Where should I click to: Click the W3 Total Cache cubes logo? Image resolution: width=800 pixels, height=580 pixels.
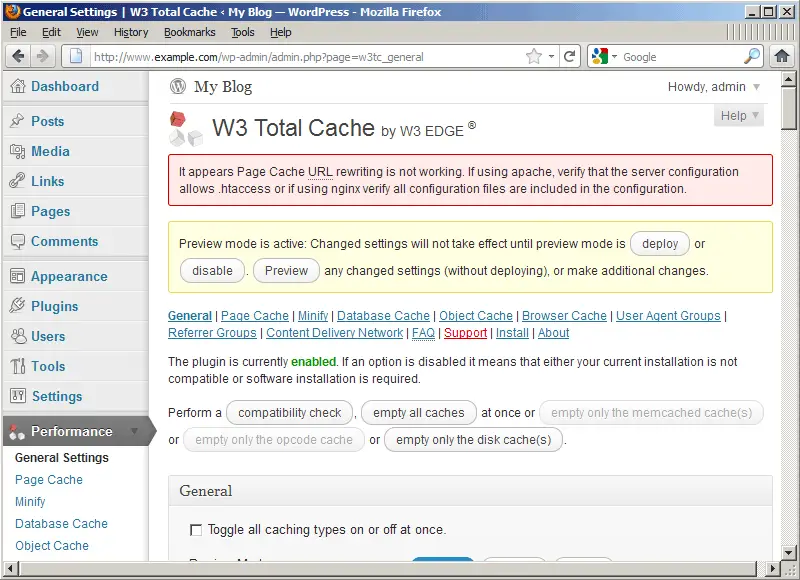[x=185, y=129]
